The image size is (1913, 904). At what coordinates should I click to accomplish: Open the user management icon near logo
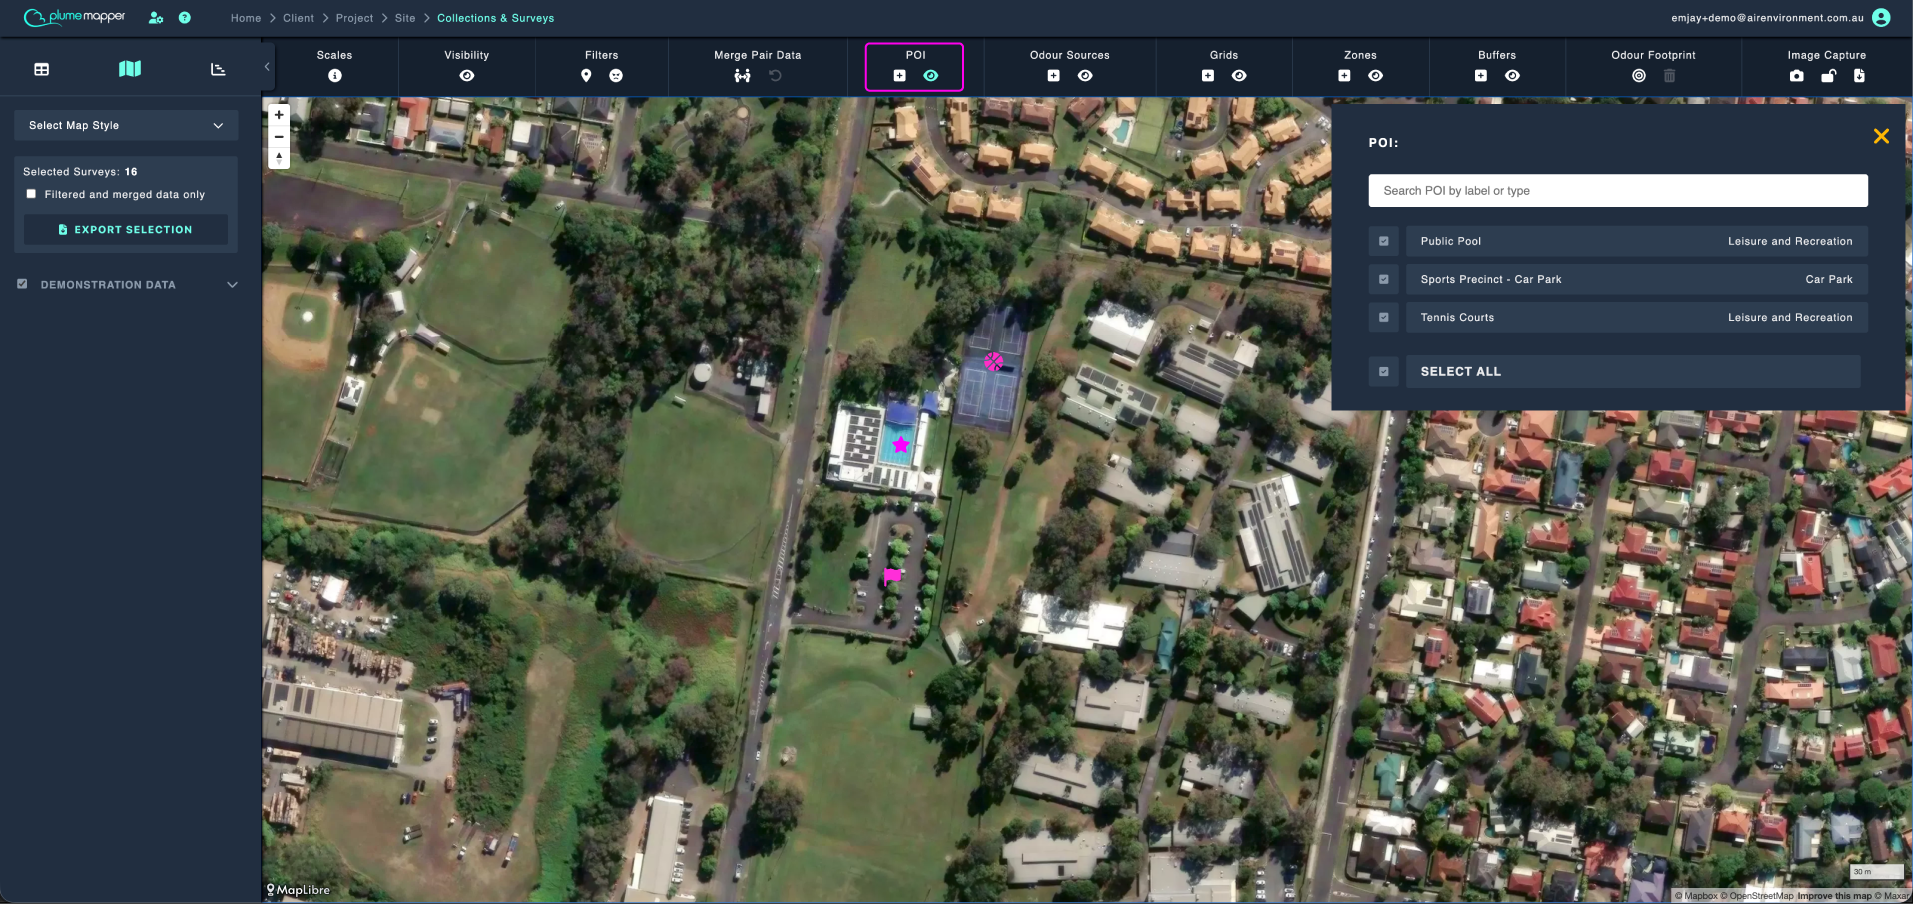click(156, 18)
